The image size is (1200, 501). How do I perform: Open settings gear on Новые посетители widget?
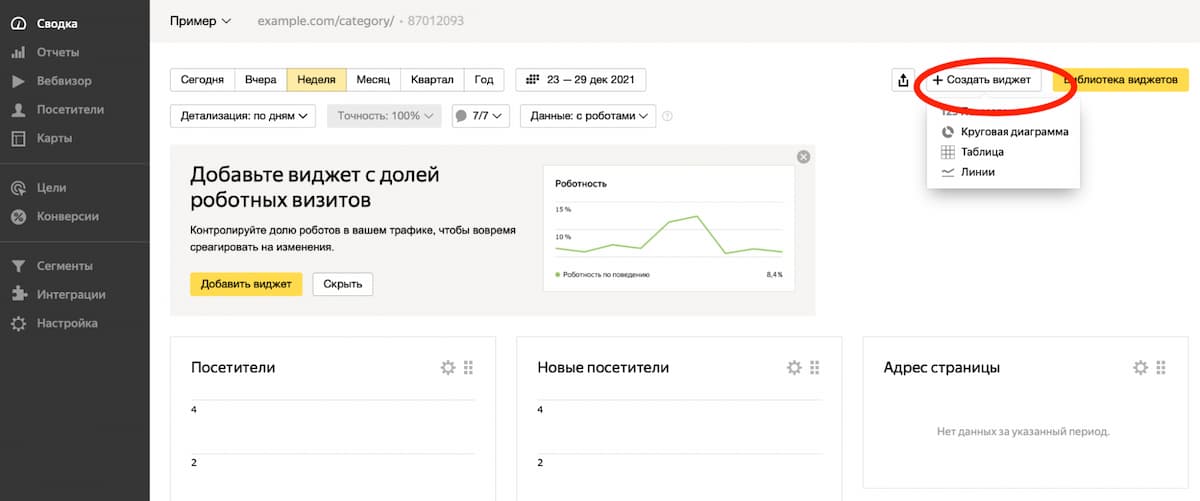[x=794, y=368]
